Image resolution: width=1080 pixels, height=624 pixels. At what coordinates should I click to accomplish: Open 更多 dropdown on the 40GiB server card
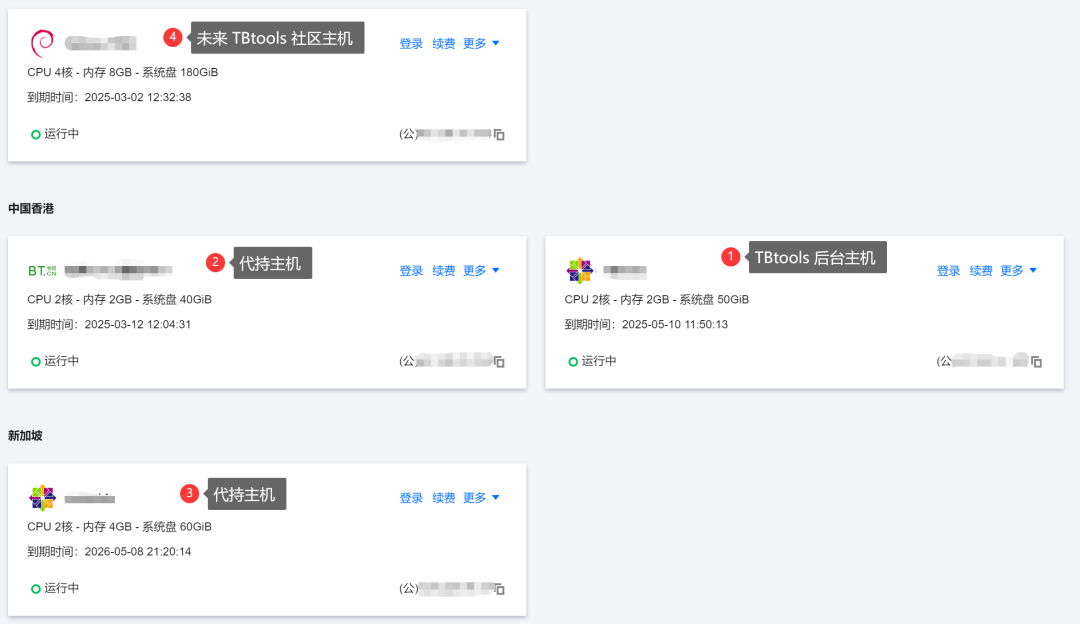[481, 271]
